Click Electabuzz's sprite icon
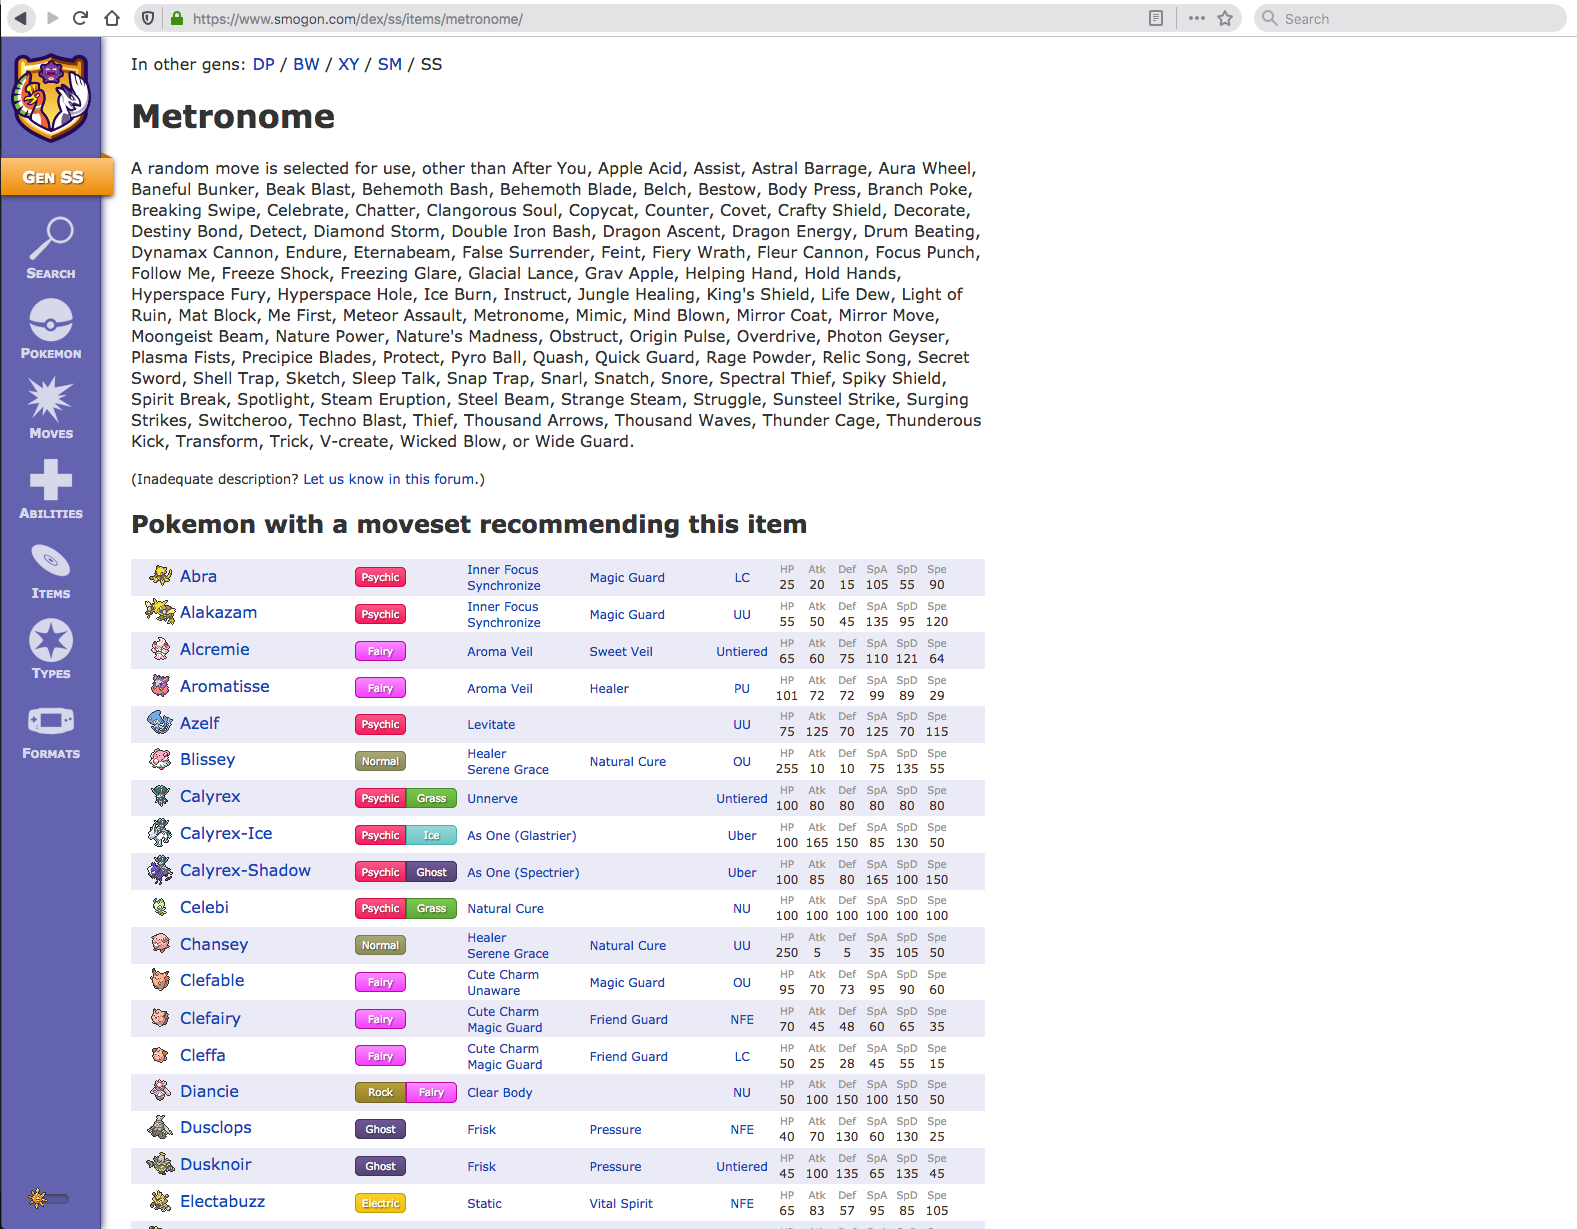1577x1229 pixels. click(x=160, y=1201)
